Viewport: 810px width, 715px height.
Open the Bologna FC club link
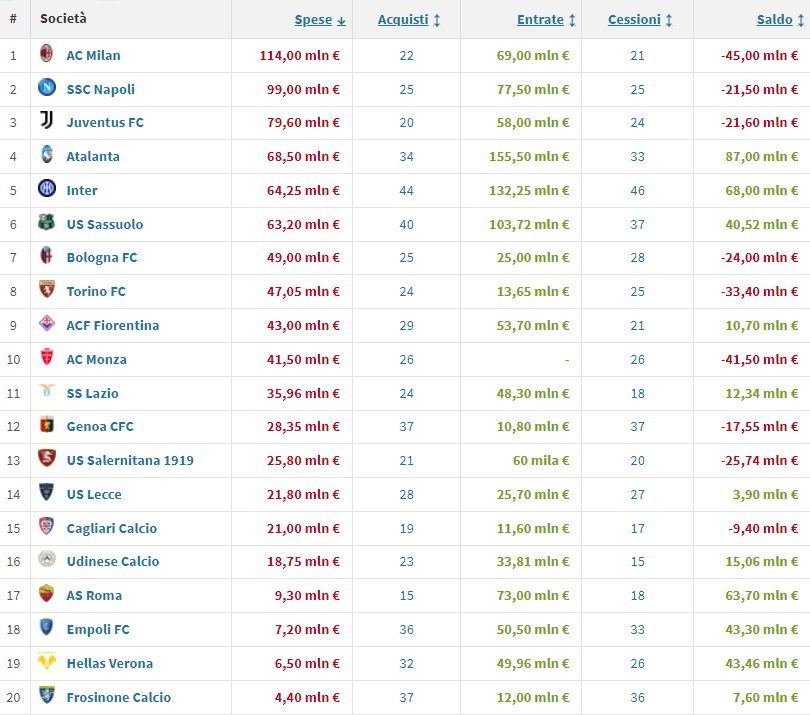pyautogui.click(x=102, y=257)
